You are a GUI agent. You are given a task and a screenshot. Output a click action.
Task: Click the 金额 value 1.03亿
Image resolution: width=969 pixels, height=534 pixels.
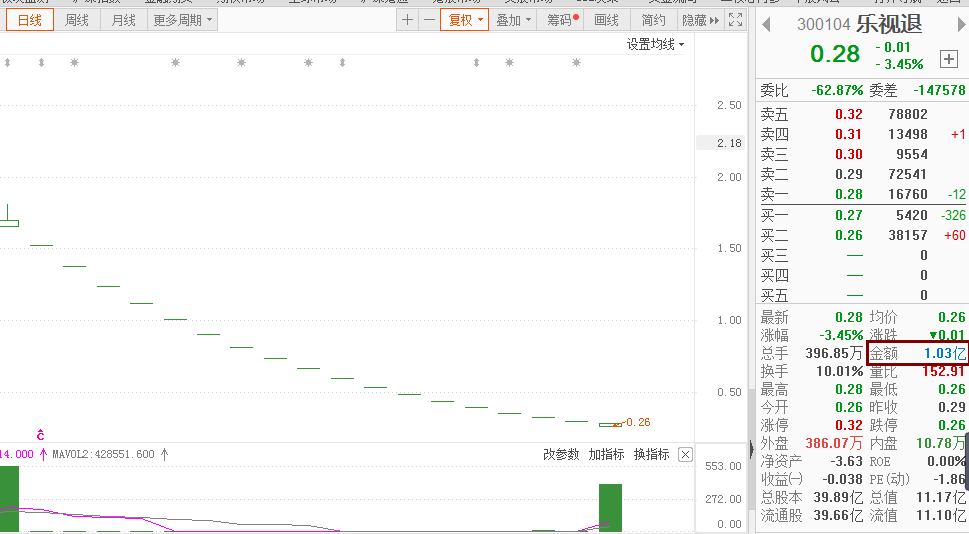(x=945, y=354)
